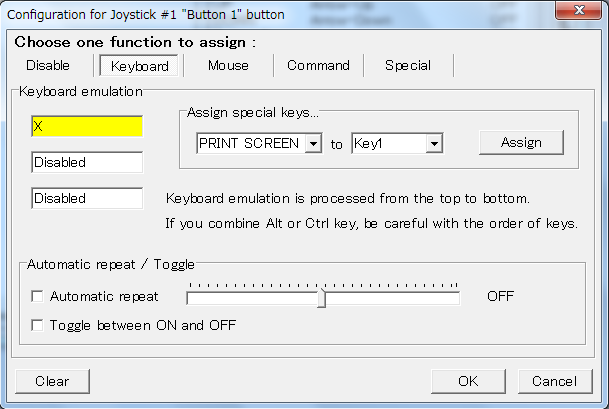Expand the Key1 dropdown
This screenshot has height=409, width=609.
pyautogui.click(x=434, y=144)
